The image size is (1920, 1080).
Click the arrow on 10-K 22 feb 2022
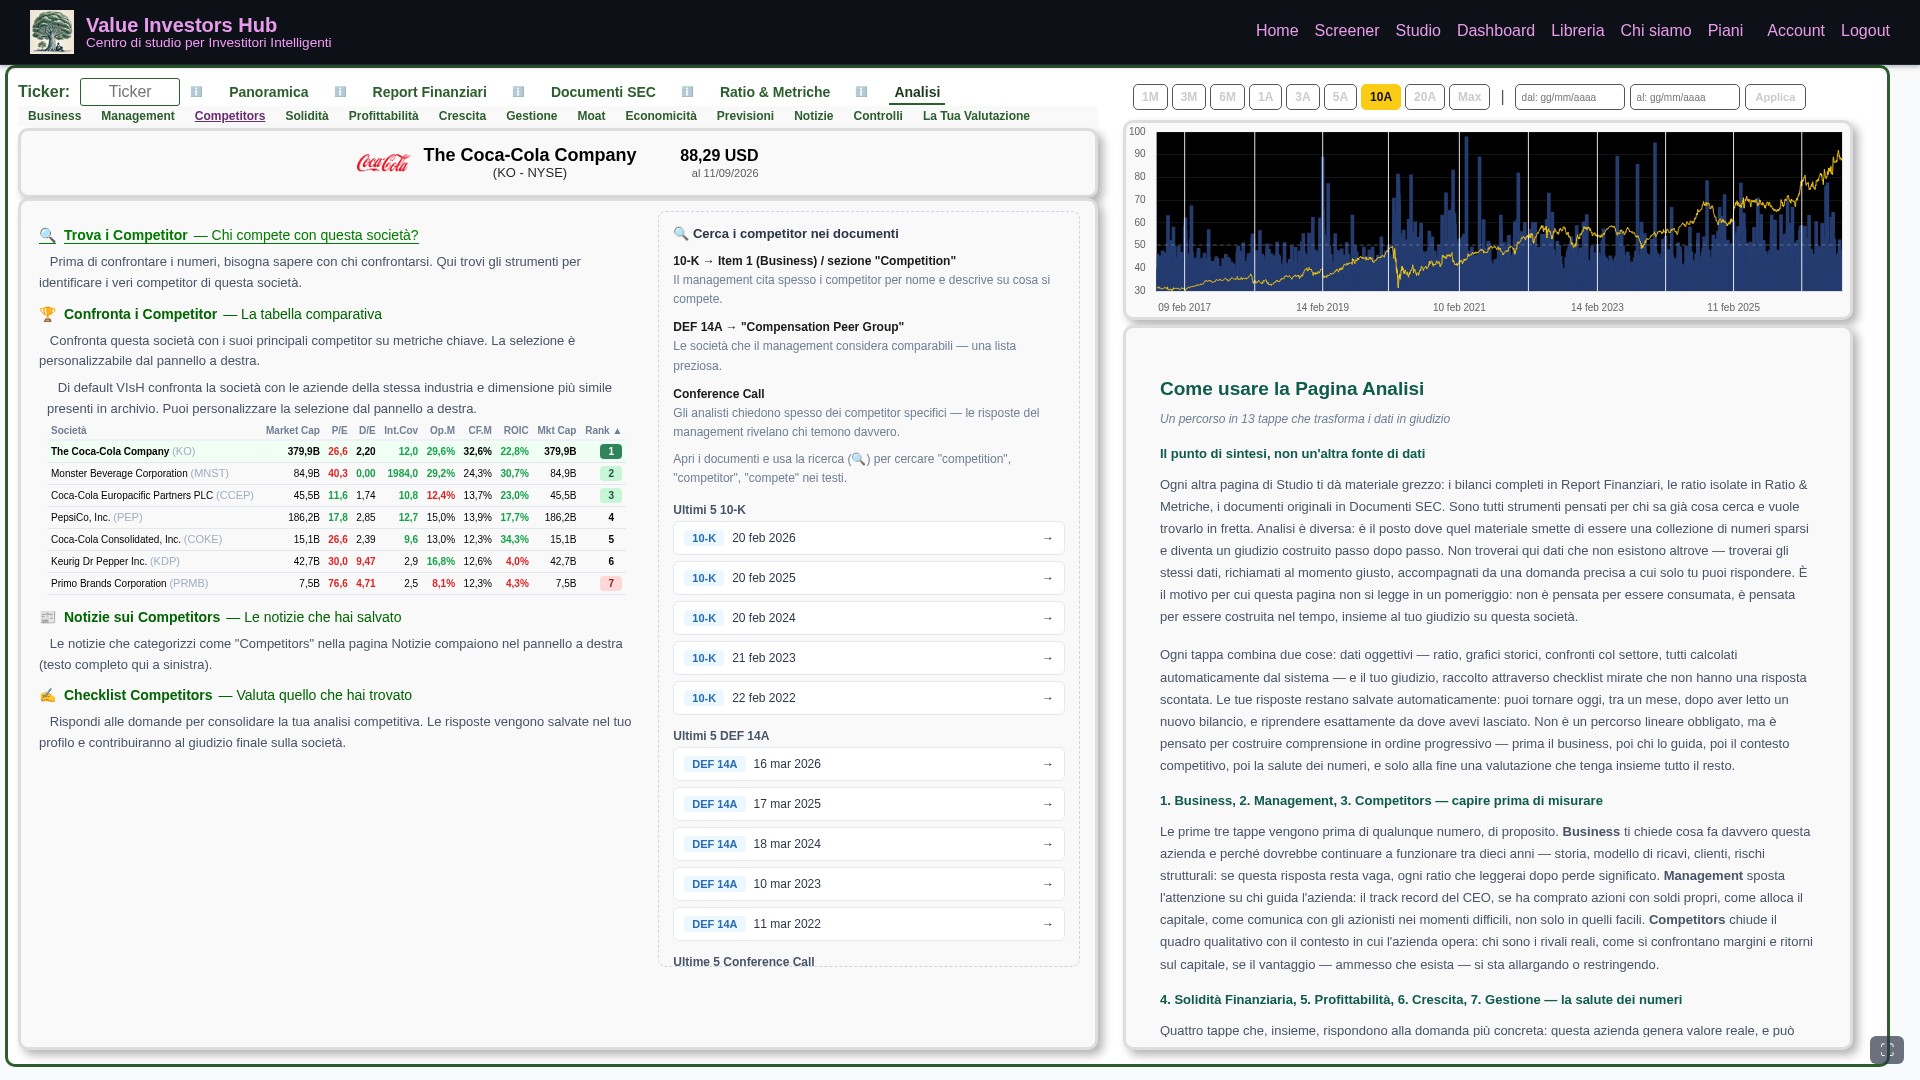point(1047,698)
